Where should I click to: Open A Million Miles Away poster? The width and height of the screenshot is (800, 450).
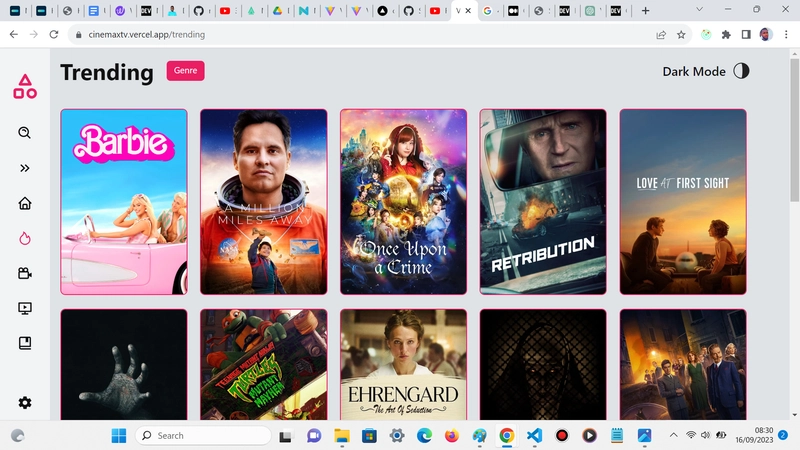pos(264,202)
